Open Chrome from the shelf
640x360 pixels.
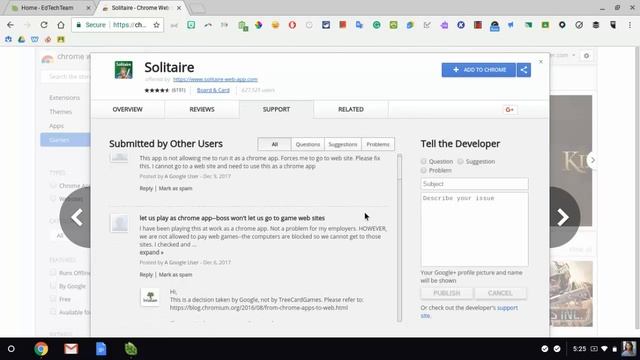tap(41, 349)
